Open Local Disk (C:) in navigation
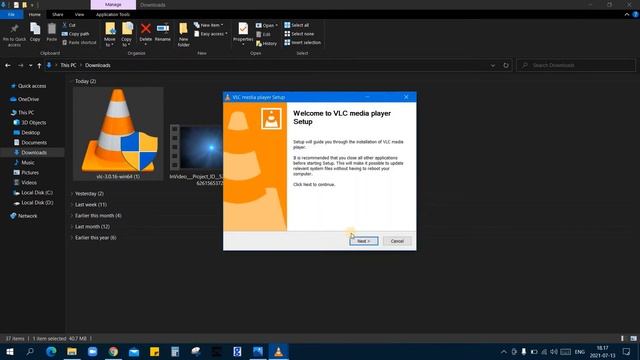The image size is (640, 360). (x=37, y=193)
